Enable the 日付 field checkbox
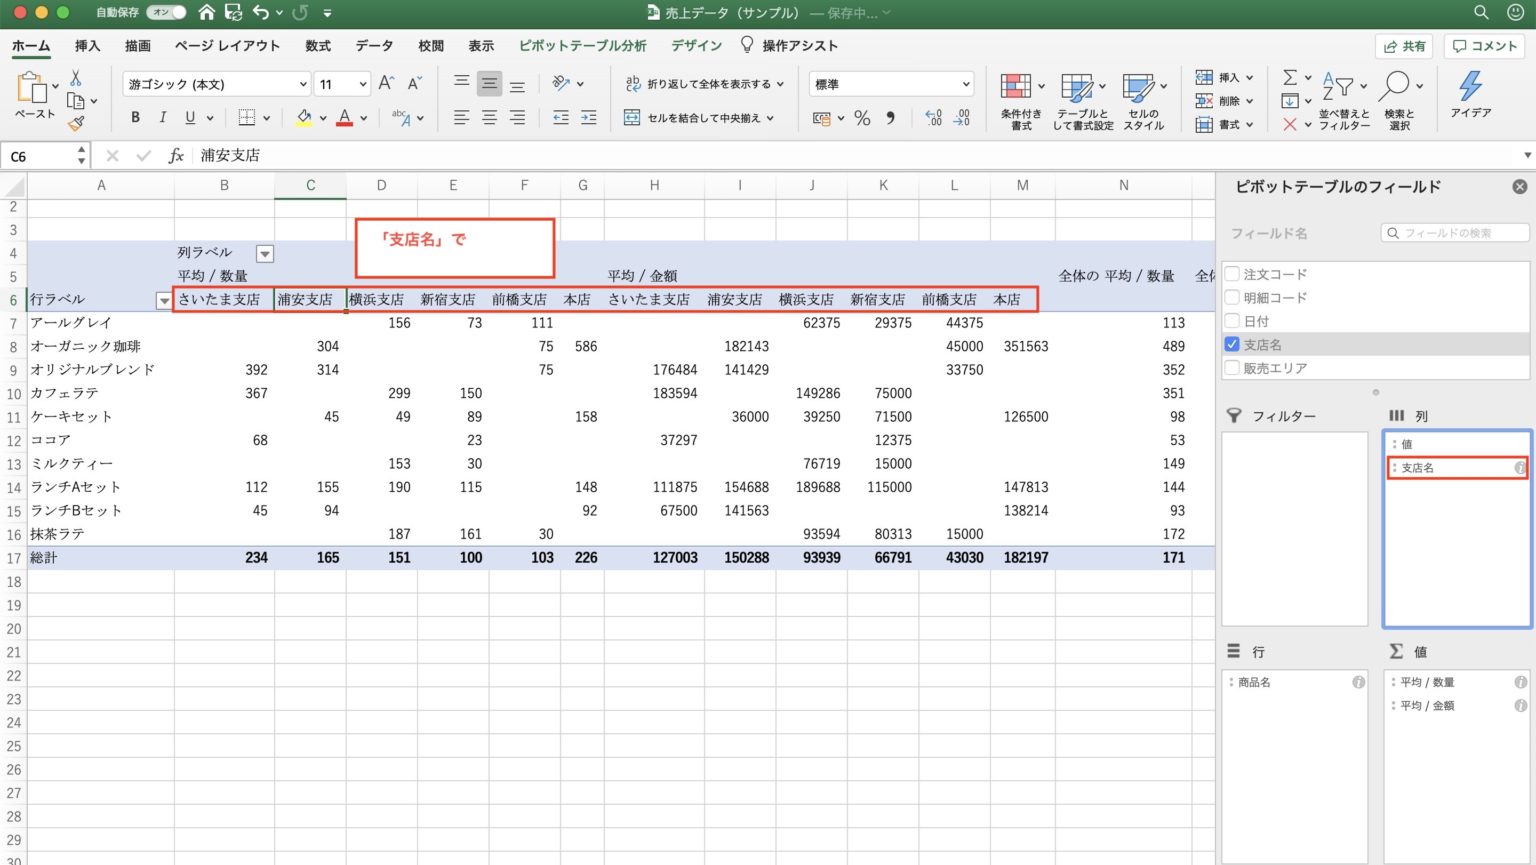The image size is (1536, 865). click(1232, 321)
